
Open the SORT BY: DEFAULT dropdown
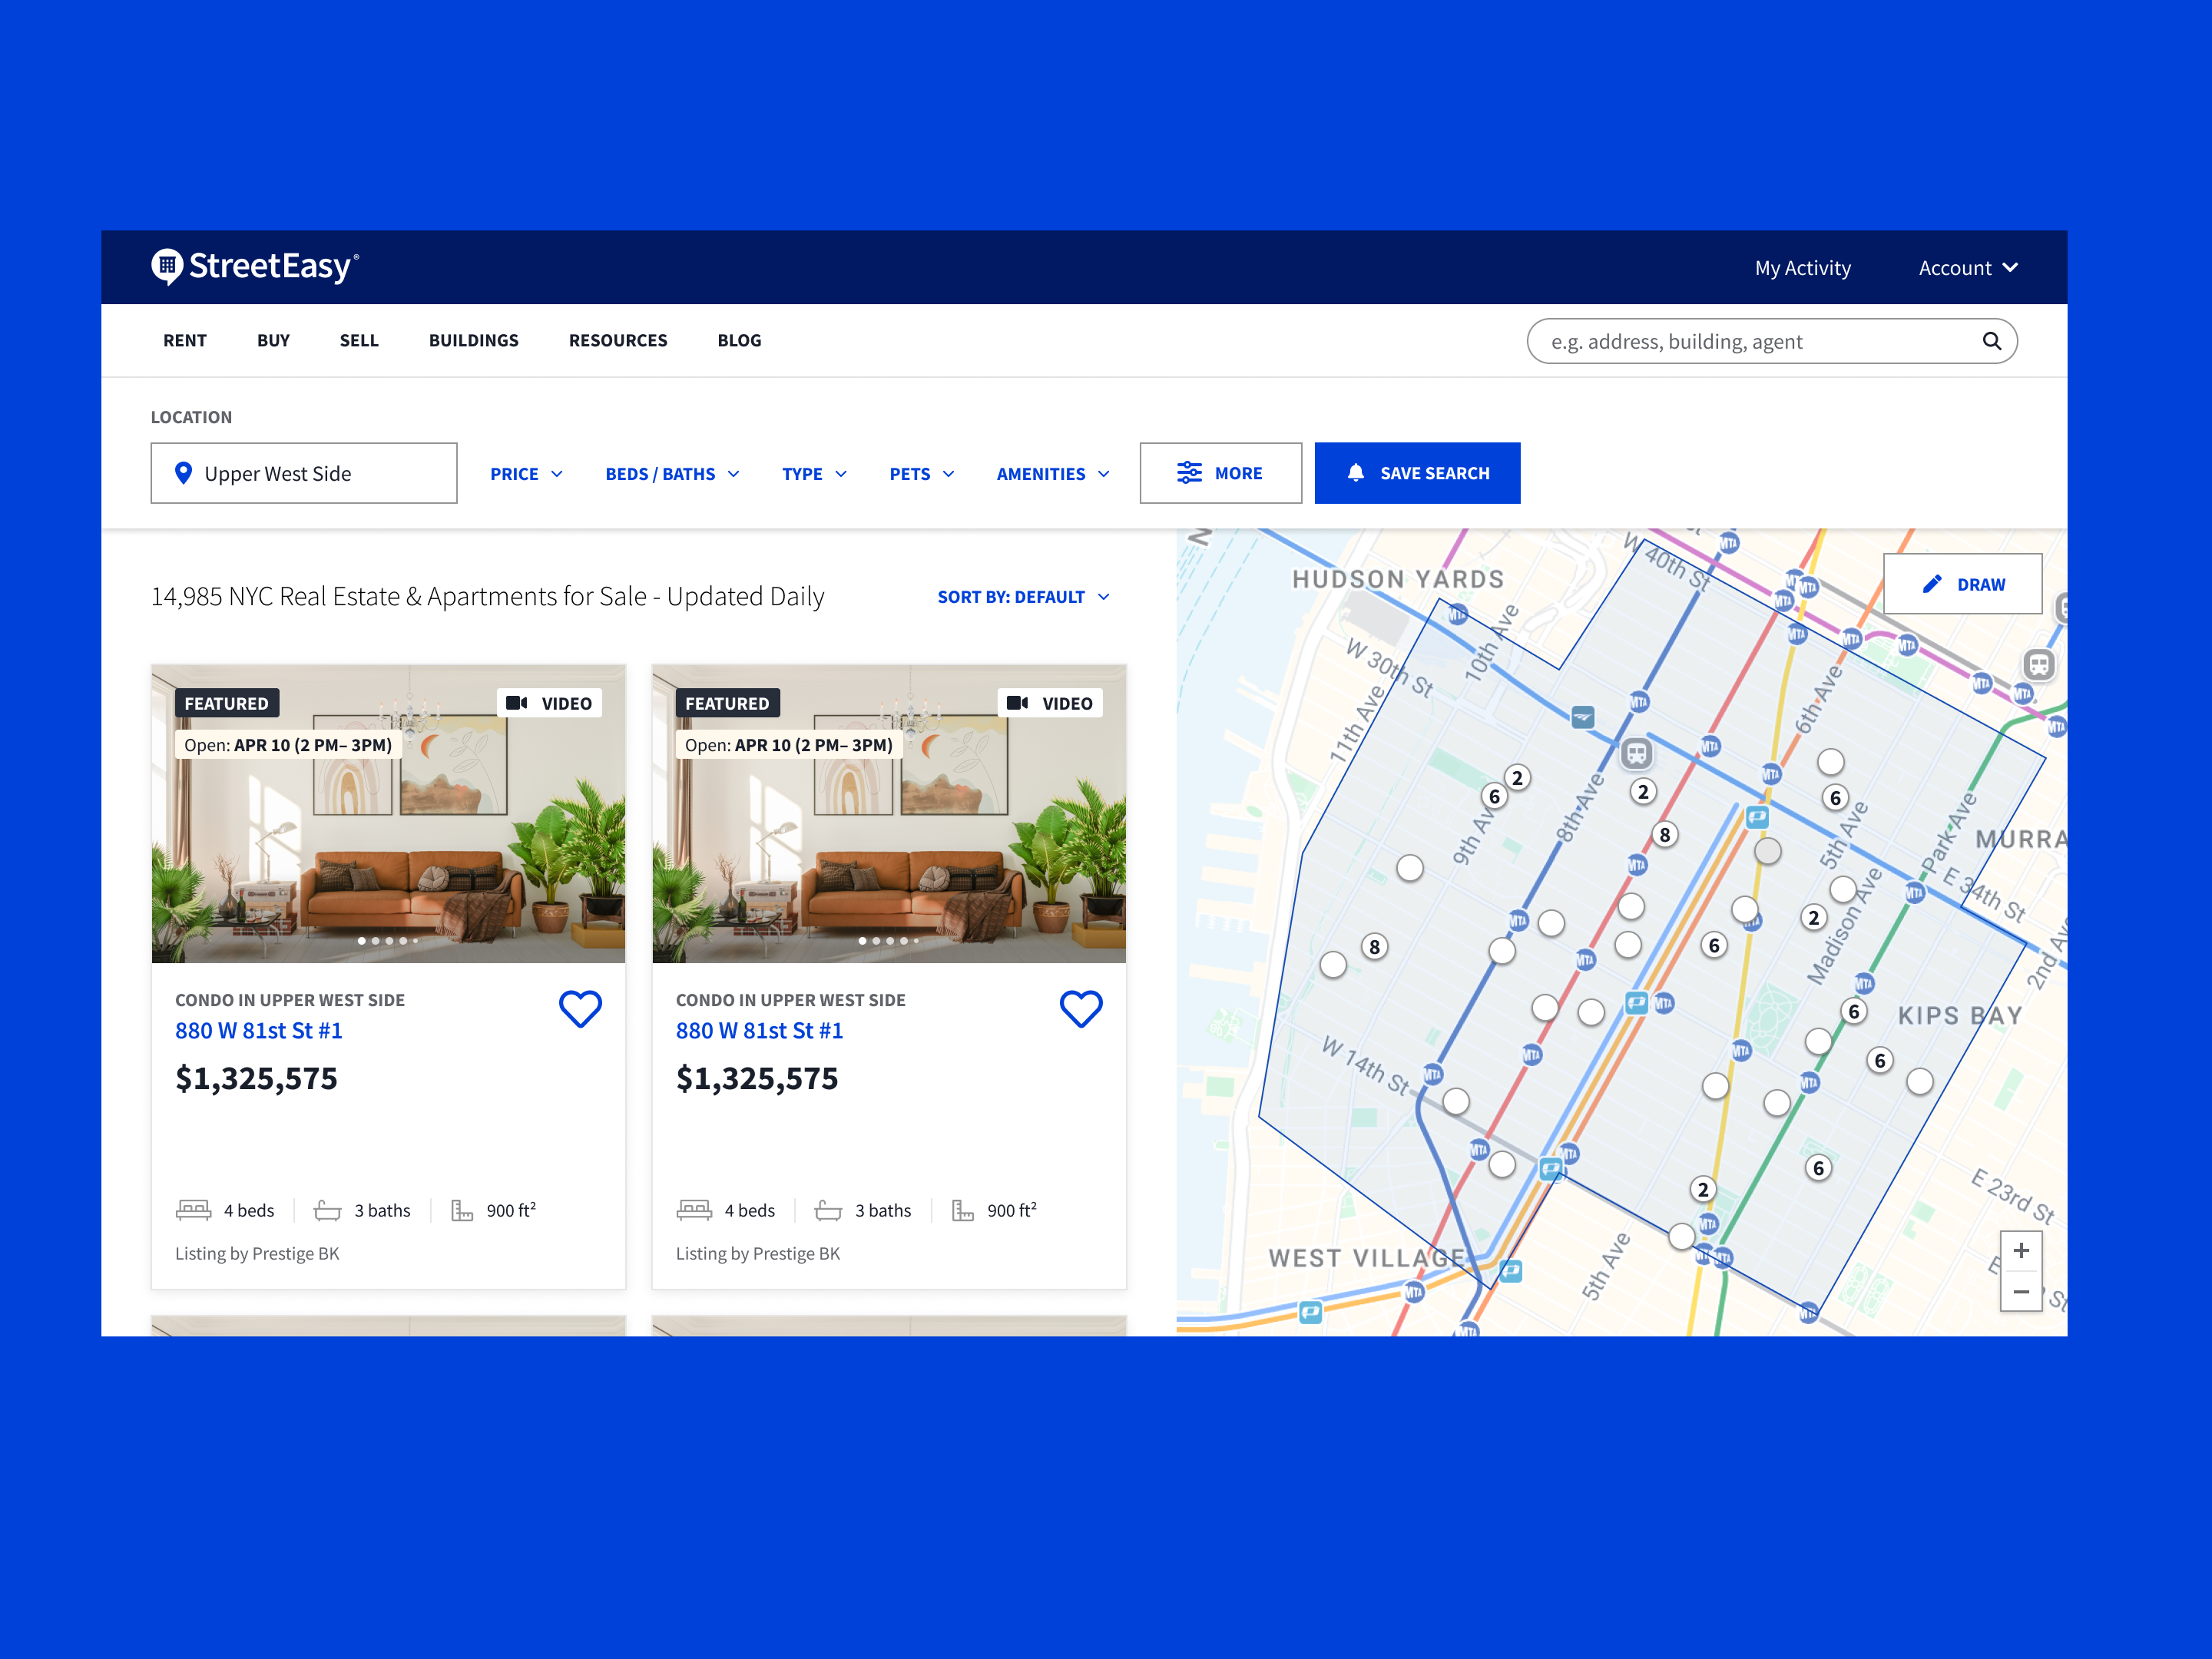point(1023,597)
